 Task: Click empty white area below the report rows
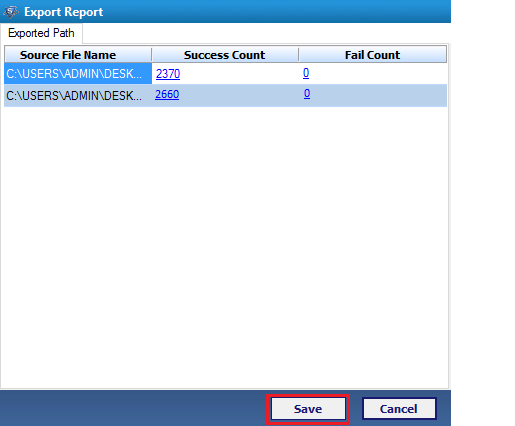225,247
